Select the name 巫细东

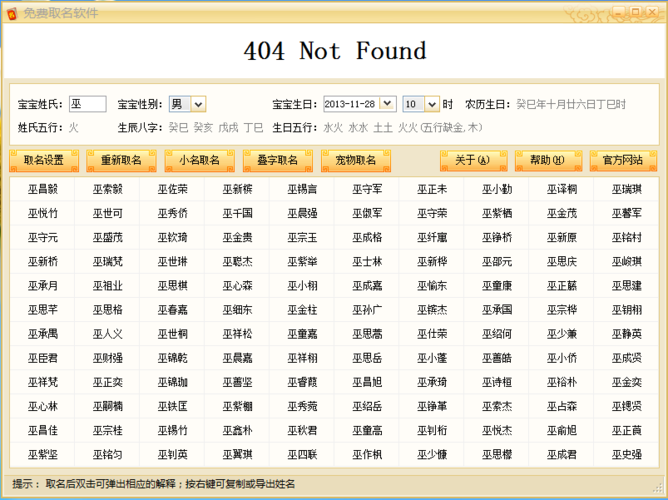coord(237,310)
